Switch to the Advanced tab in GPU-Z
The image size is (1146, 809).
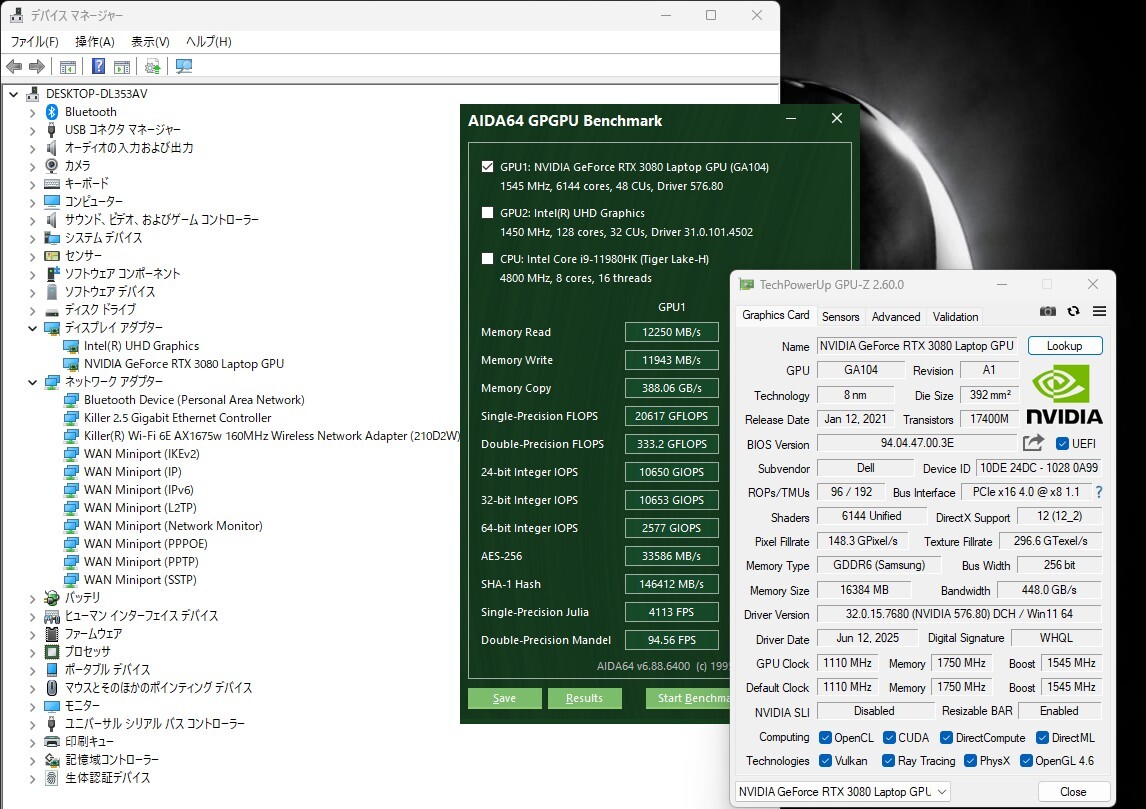point(896,316)
